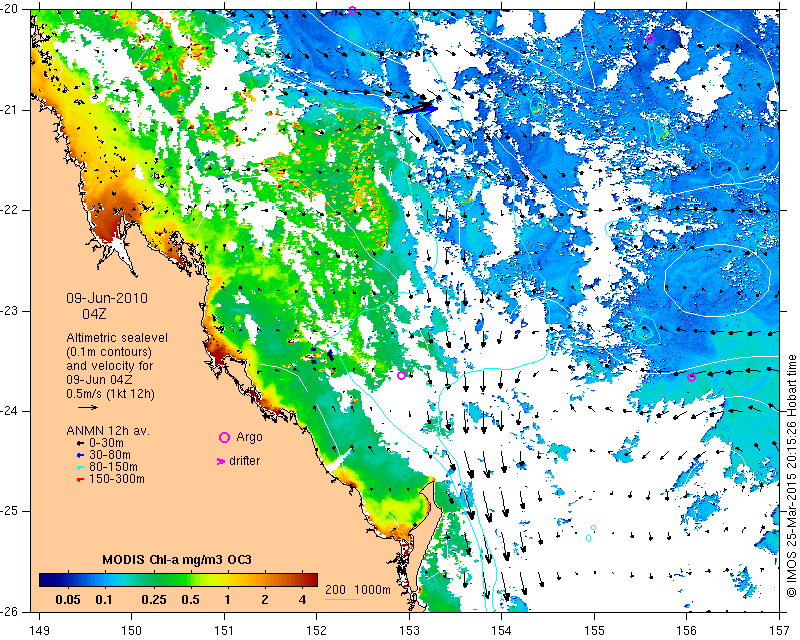Select the red 150-300m legend arrow

click(x=80, y=479)
